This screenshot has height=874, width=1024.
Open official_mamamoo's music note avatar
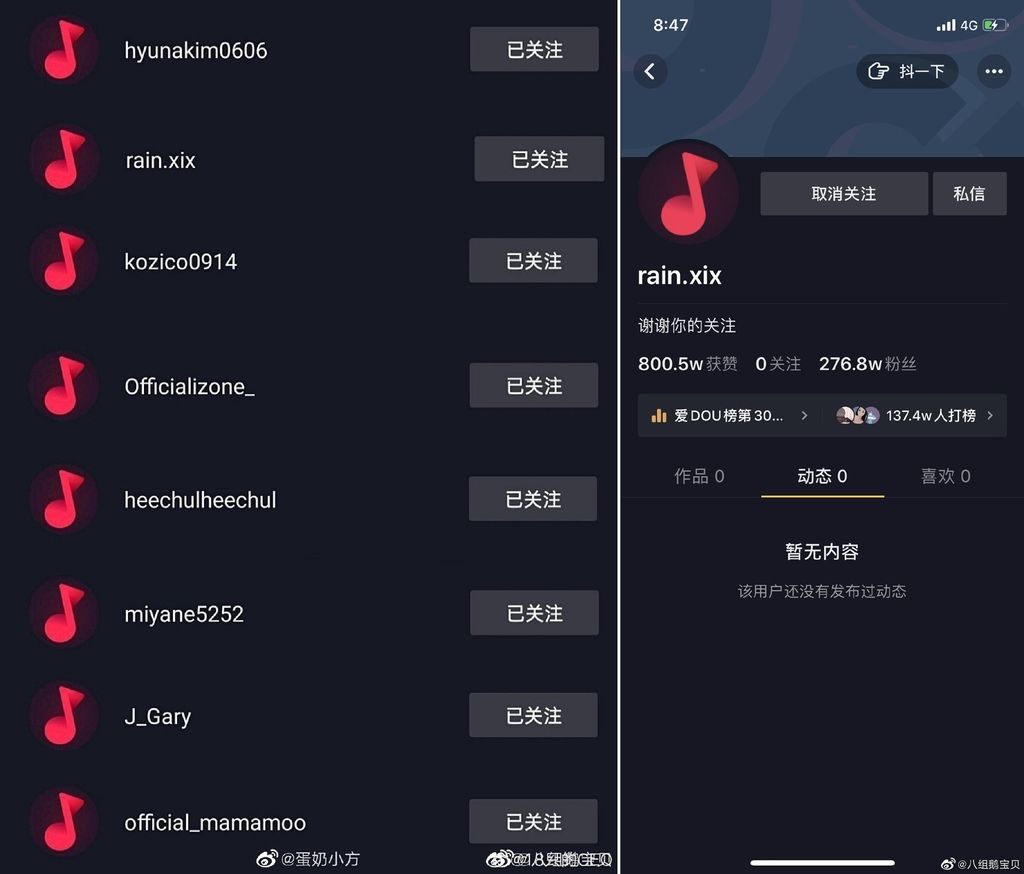click(x=63, y=821)
